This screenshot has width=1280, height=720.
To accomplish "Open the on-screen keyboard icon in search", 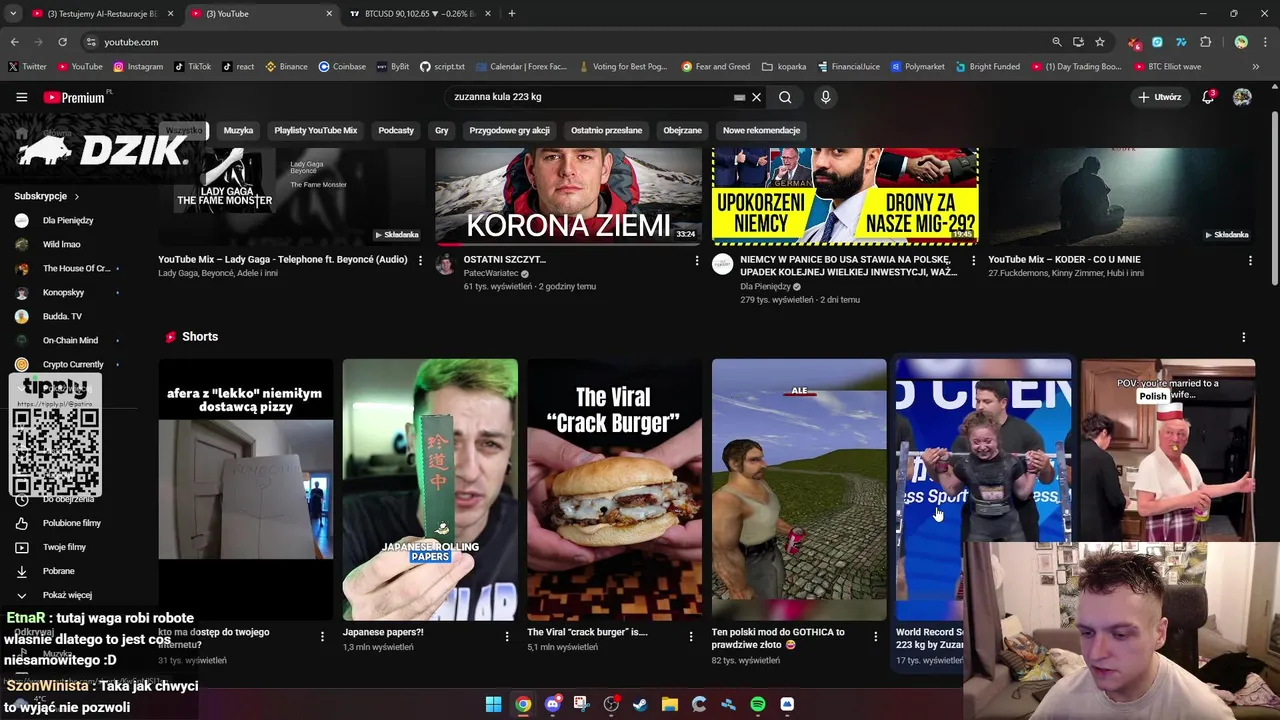I will 739,97.
